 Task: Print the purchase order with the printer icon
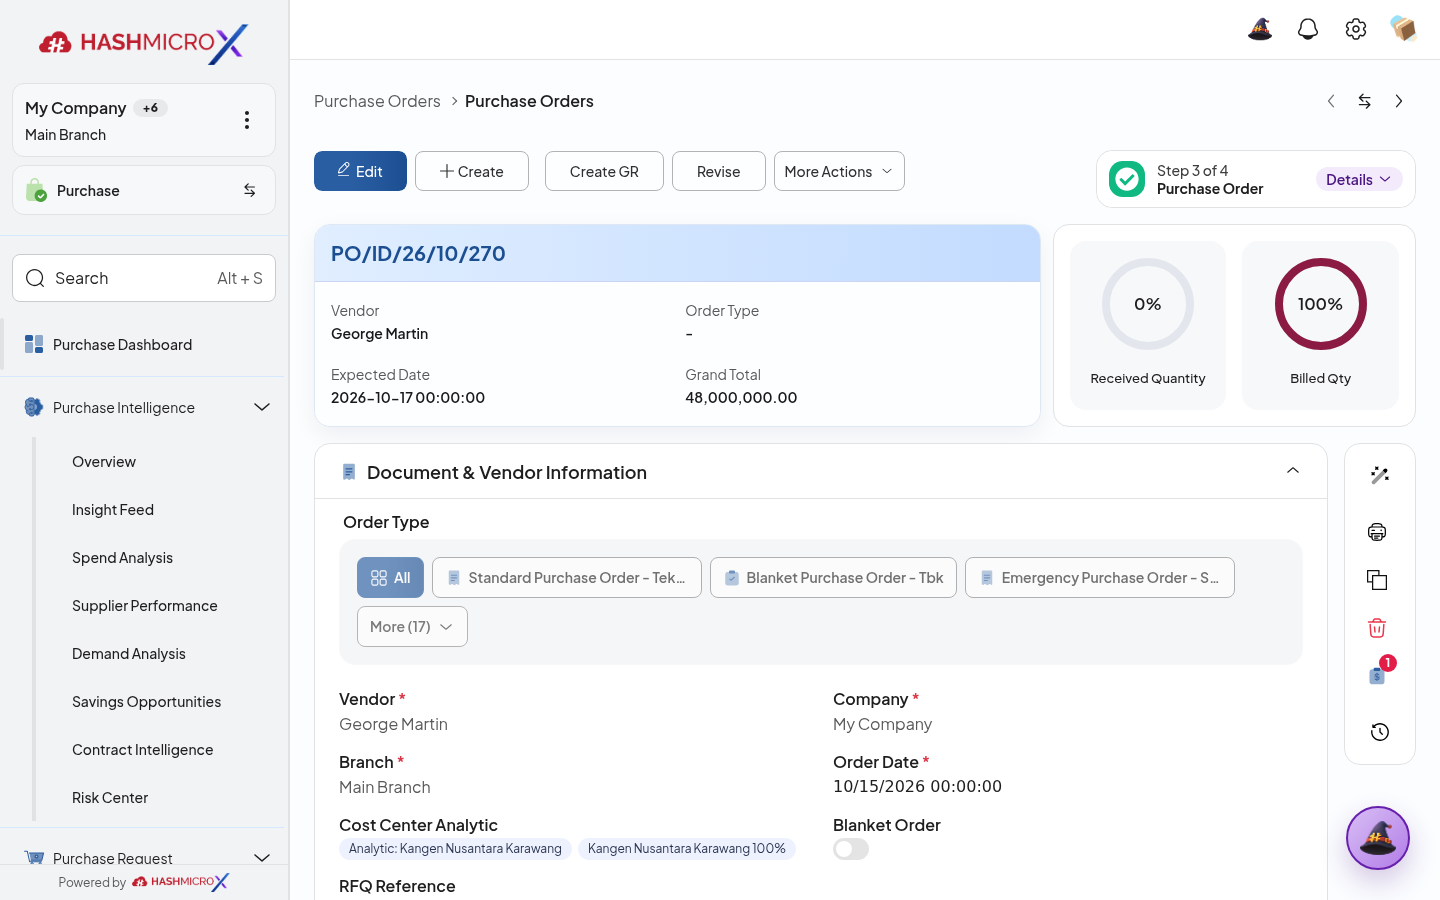tap(1377, 532)
